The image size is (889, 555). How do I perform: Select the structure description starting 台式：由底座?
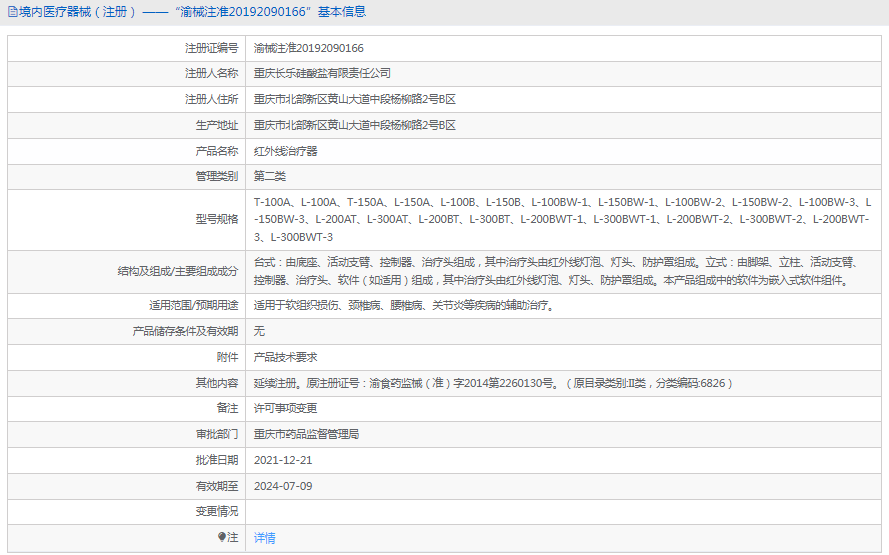(x=556, y=271)
